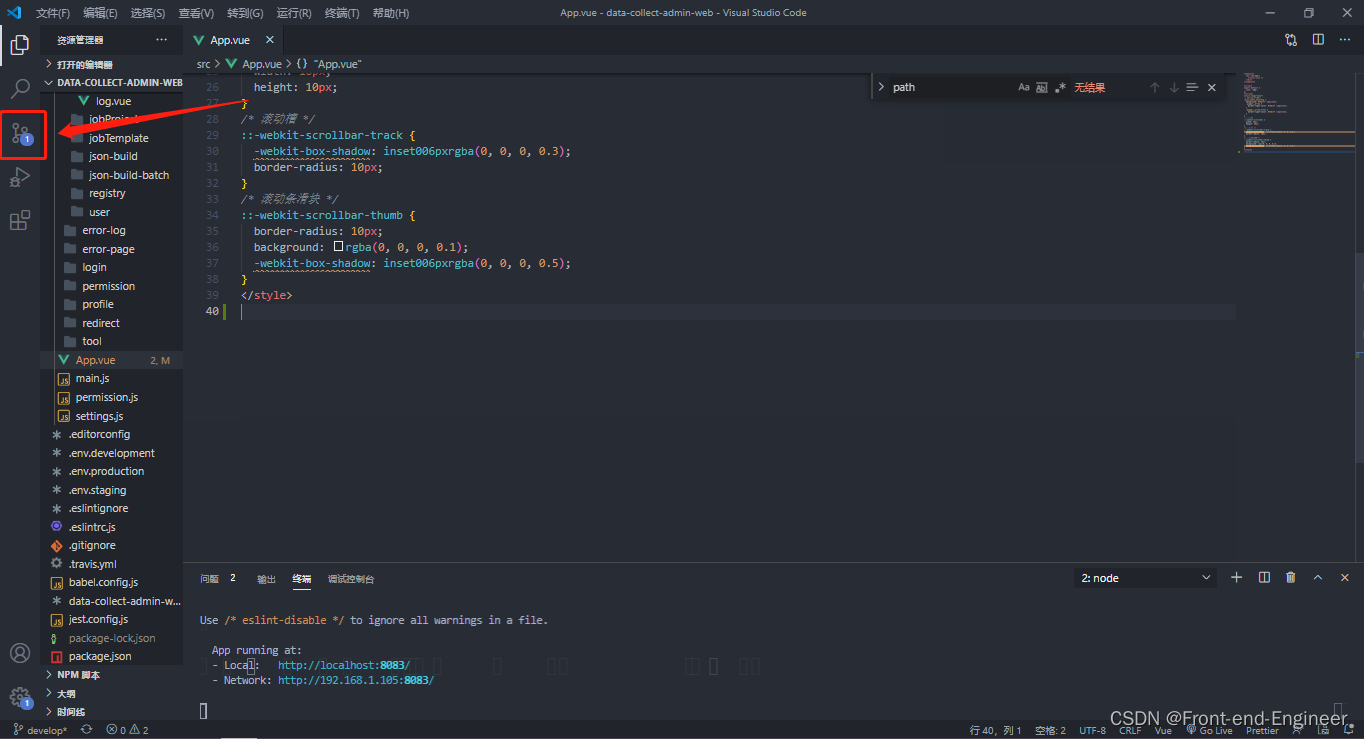Click the rgba color swatch on line 36

[338, 246]
